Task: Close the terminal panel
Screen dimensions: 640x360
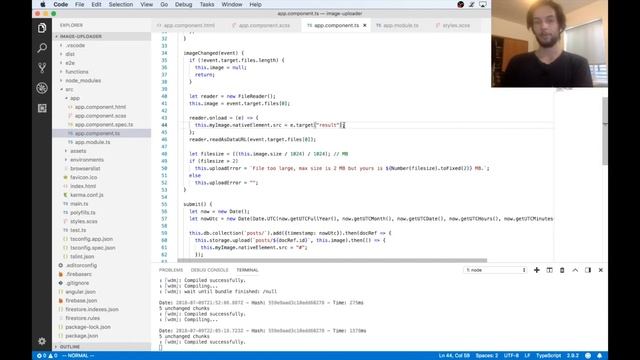Action: coord(600,270)
